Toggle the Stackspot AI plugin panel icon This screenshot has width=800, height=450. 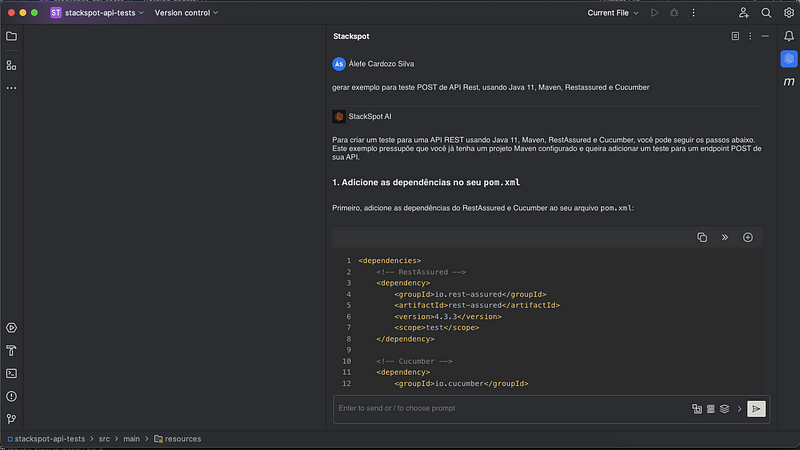(x=789, y=59)
